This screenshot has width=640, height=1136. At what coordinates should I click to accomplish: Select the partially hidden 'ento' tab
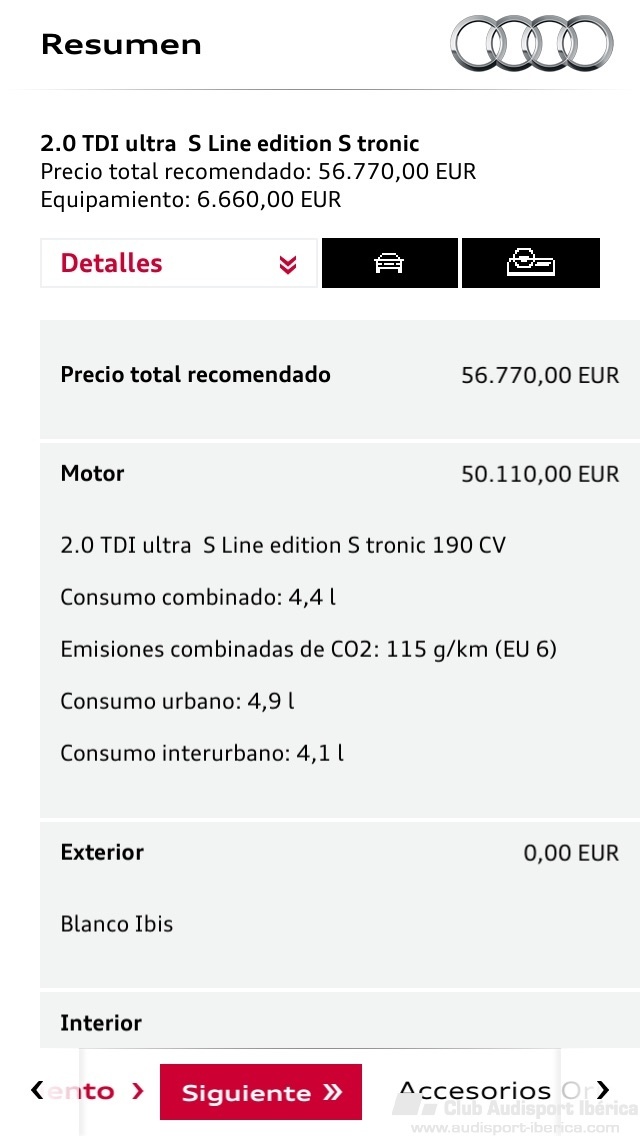(x=81, y=1091)
